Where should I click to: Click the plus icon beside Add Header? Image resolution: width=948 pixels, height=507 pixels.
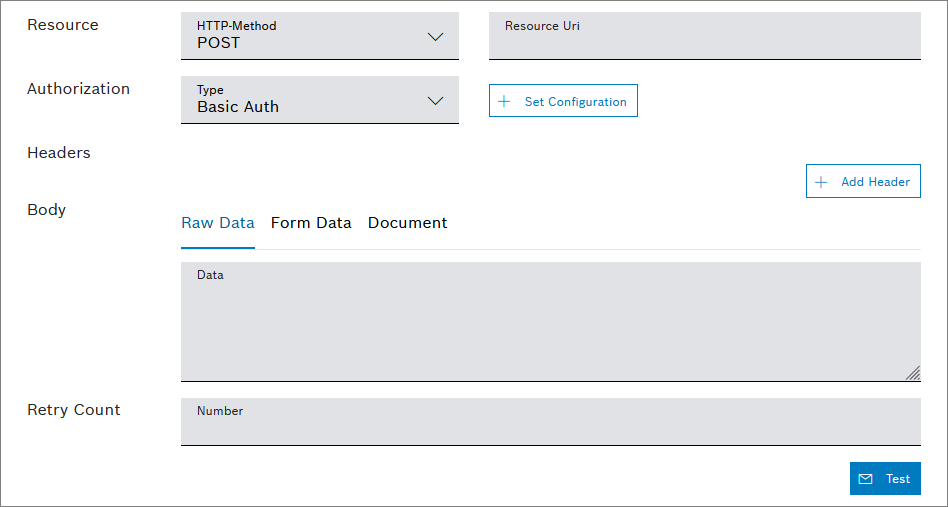pyautogui.click(x=821, y=182)
